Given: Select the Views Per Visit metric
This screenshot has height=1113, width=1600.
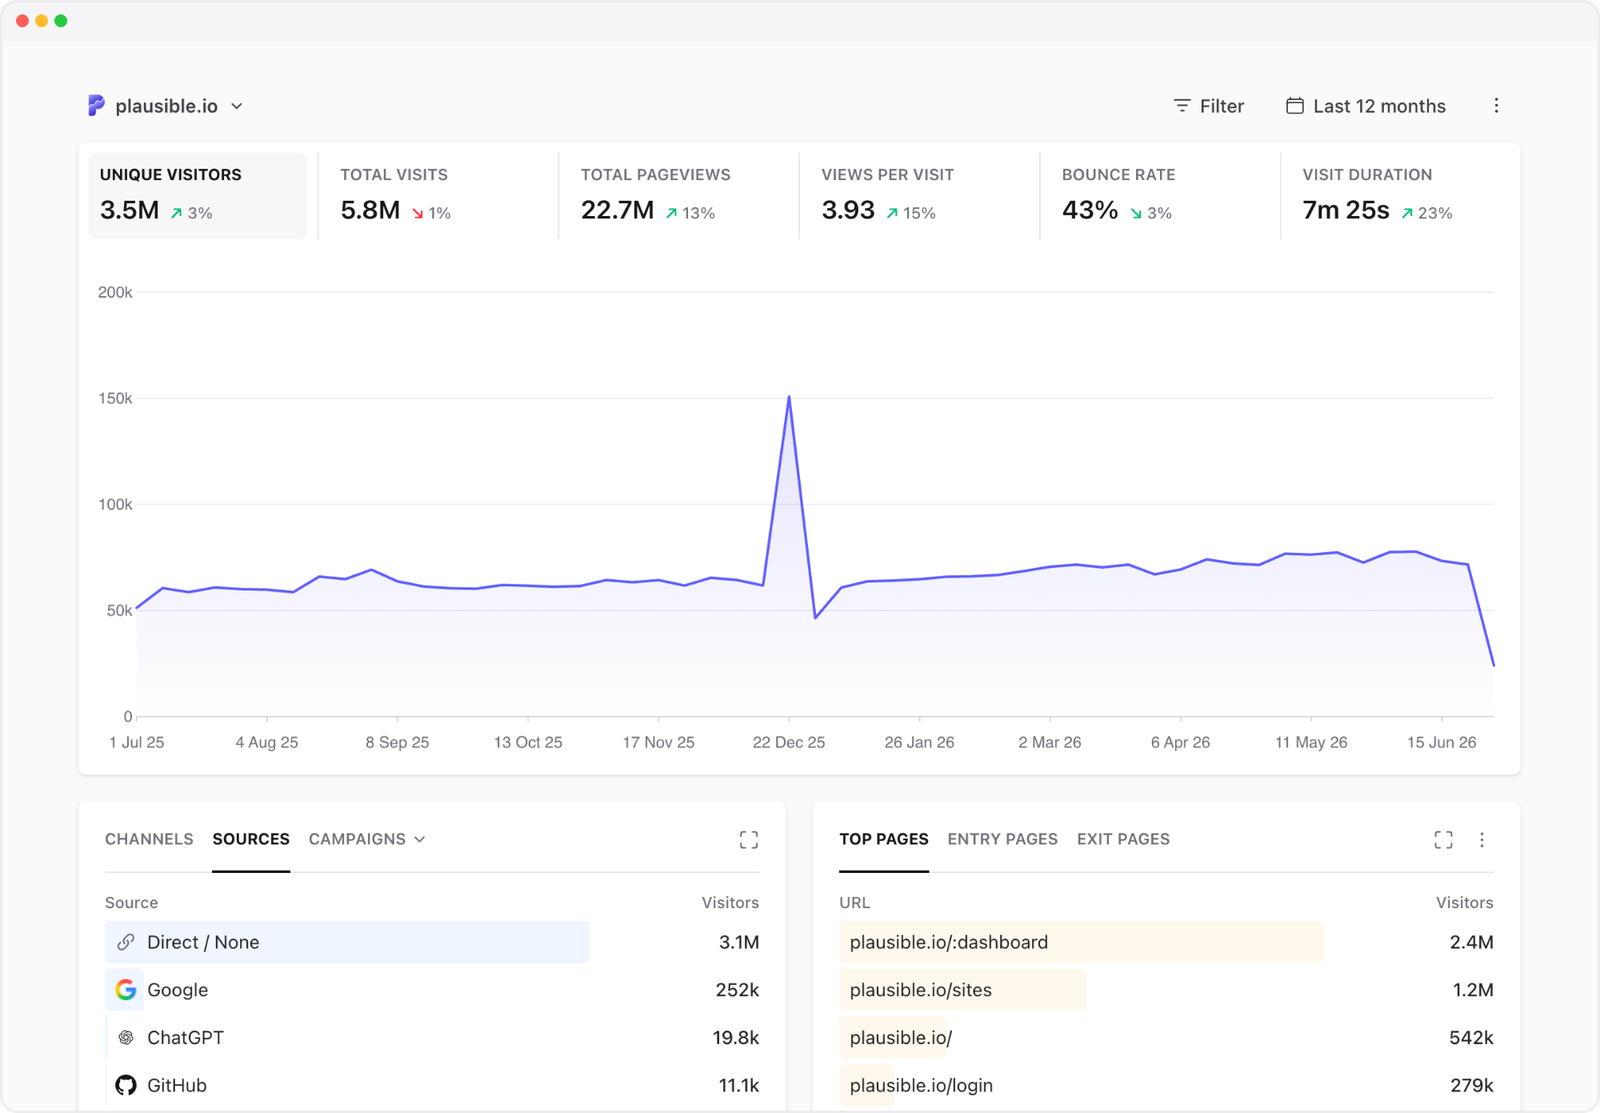Looking at the screenshot, I should pos(919,195).
